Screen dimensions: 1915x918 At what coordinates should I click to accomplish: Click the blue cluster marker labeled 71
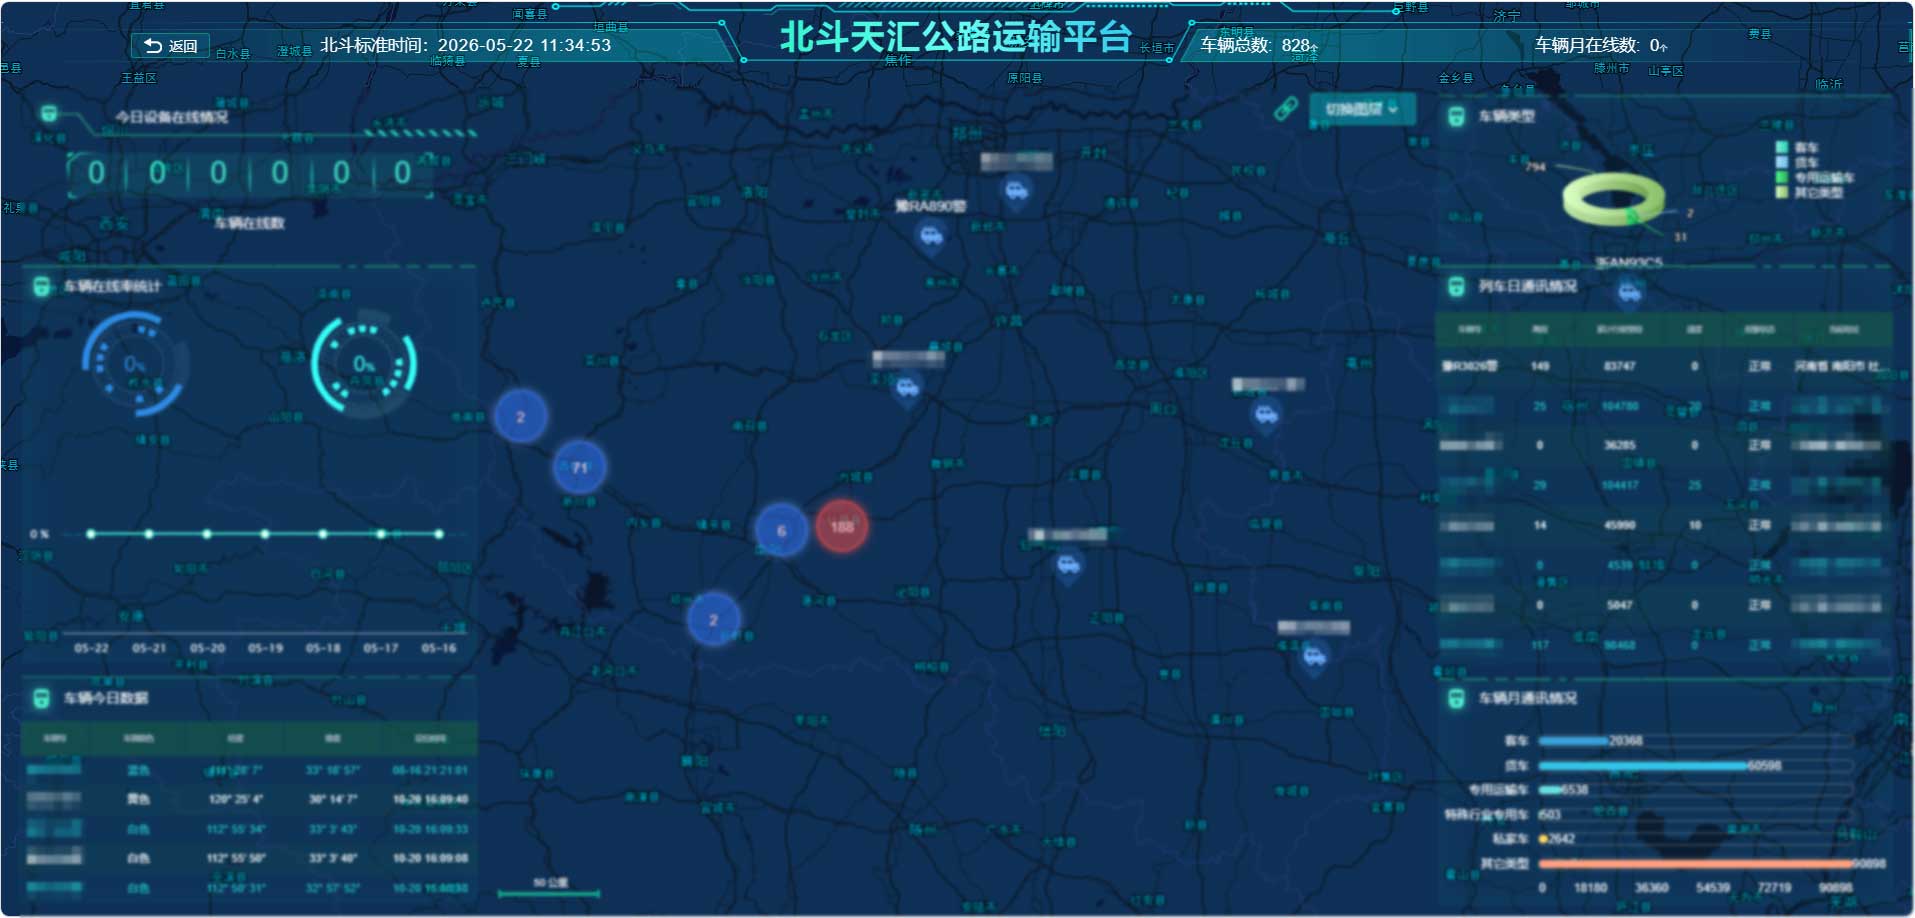(x=579, y=467)
